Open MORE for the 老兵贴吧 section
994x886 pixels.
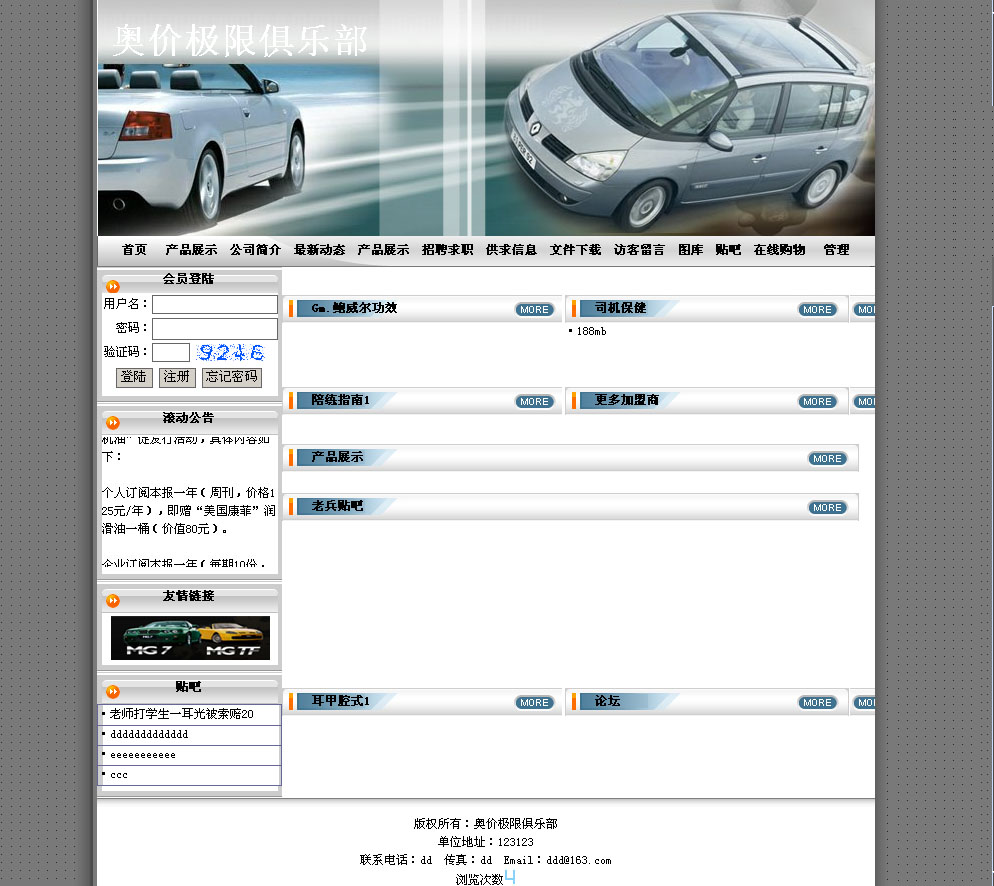(827, 508)
